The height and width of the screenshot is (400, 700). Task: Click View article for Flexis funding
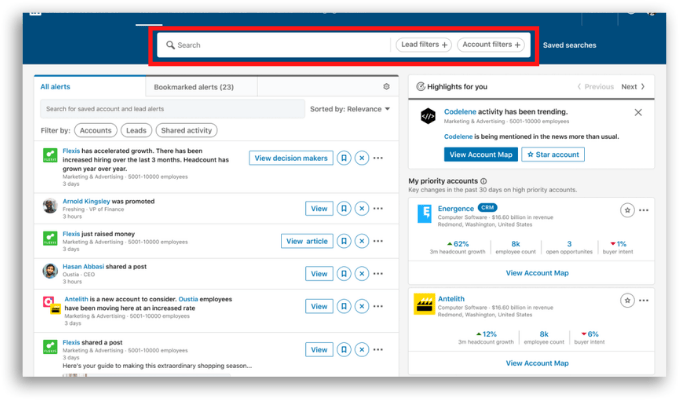click(307, 241)
